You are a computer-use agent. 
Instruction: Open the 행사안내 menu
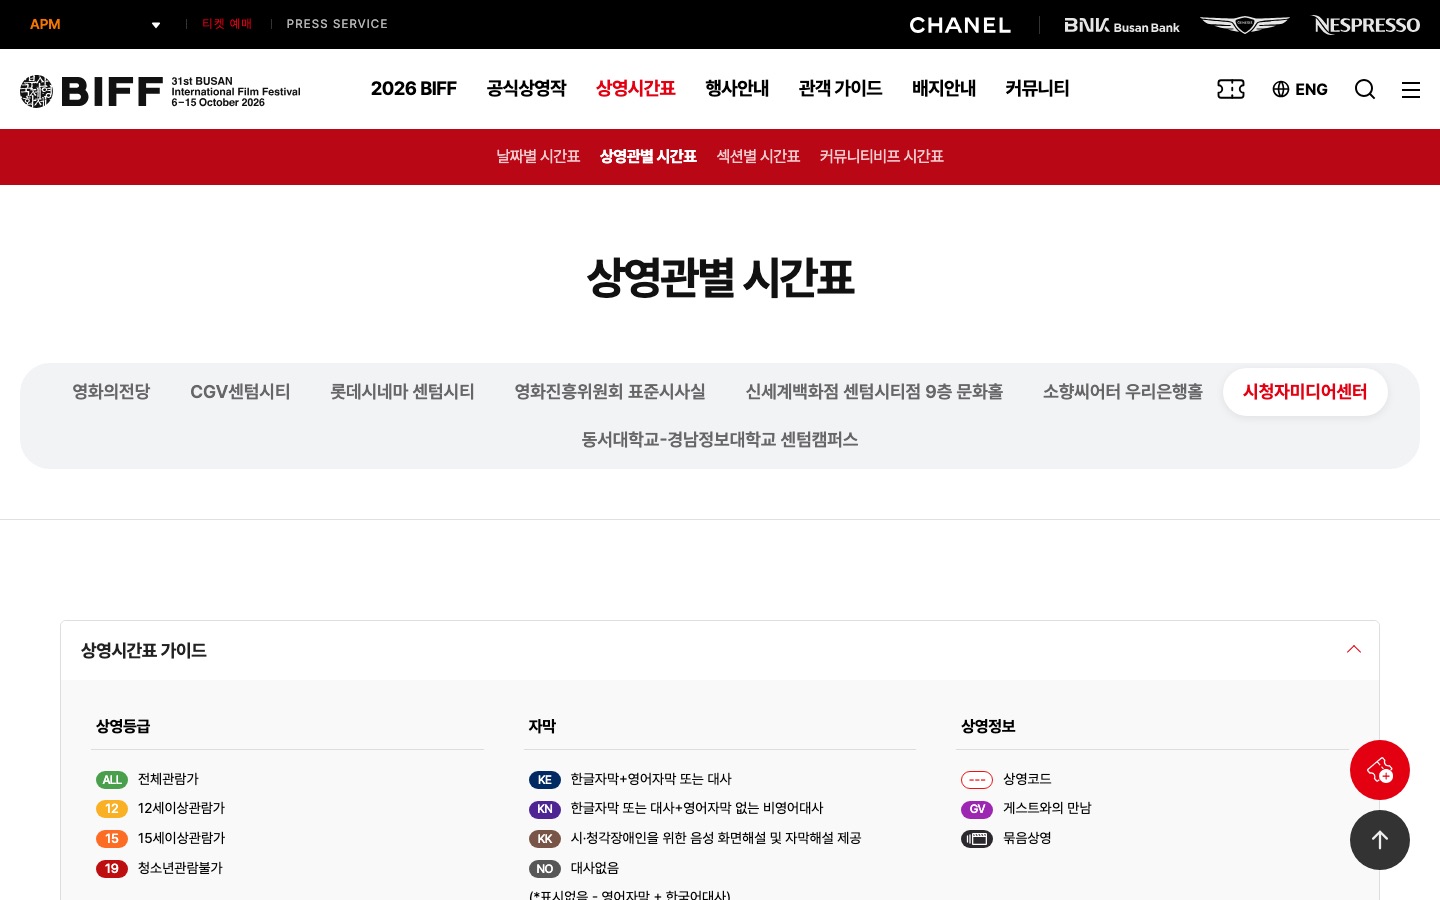(x=737, y=89)
